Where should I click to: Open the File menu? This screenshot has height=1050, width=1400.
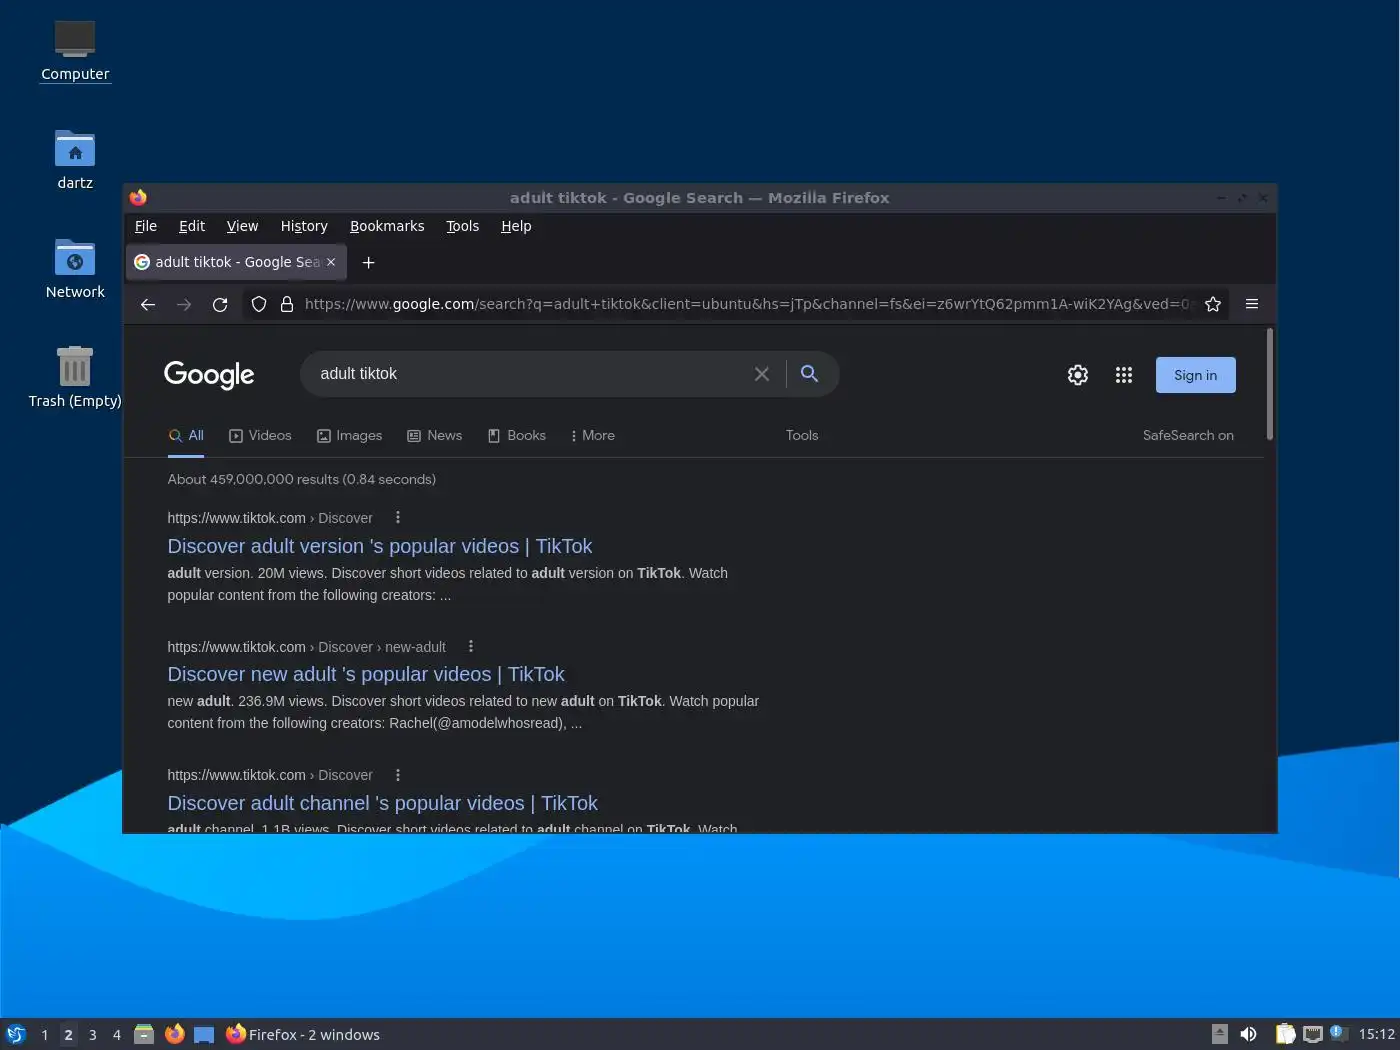coord(146,226)
